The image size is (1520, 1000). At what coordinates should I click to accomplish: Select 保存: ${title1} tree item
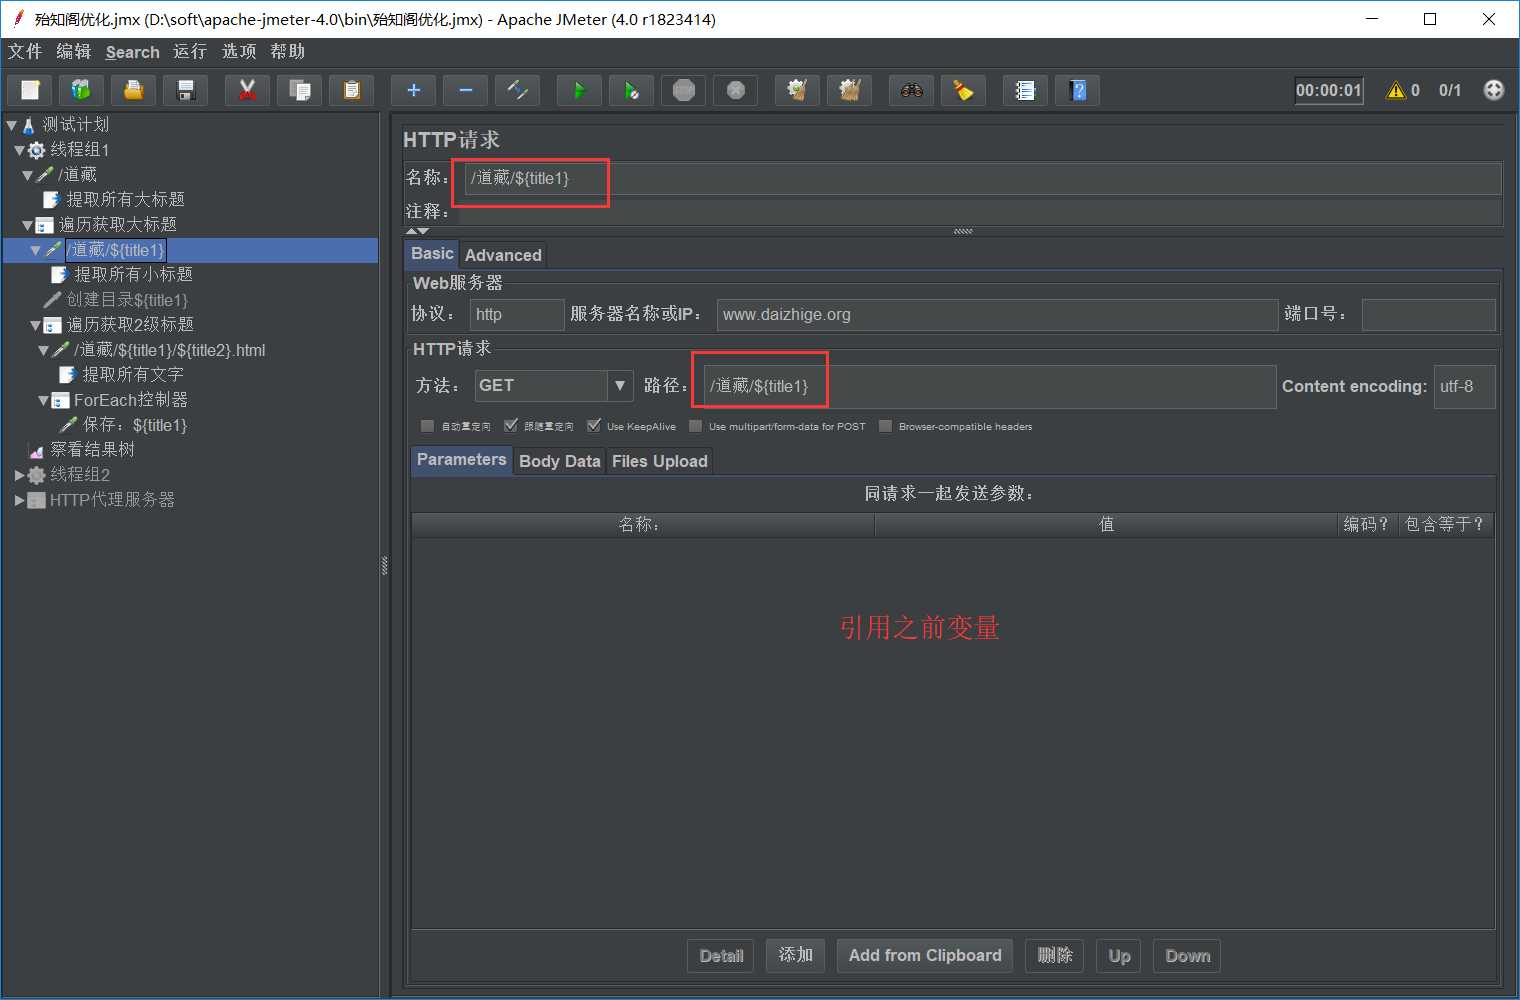[x=134, y=425]
